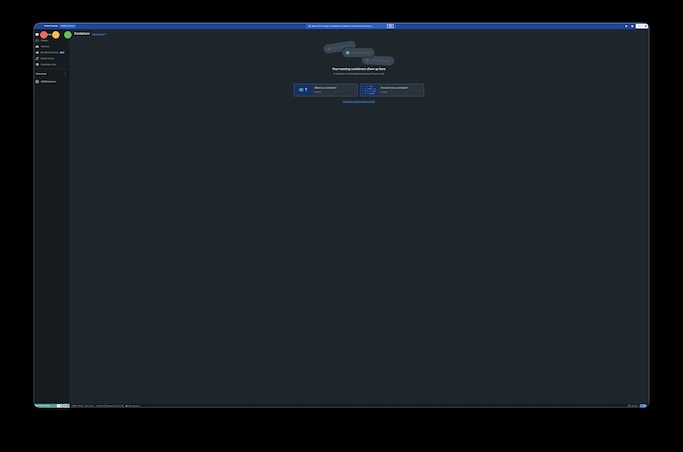
Task: Click the search bar for images and containers
Action: pos(350,26)
